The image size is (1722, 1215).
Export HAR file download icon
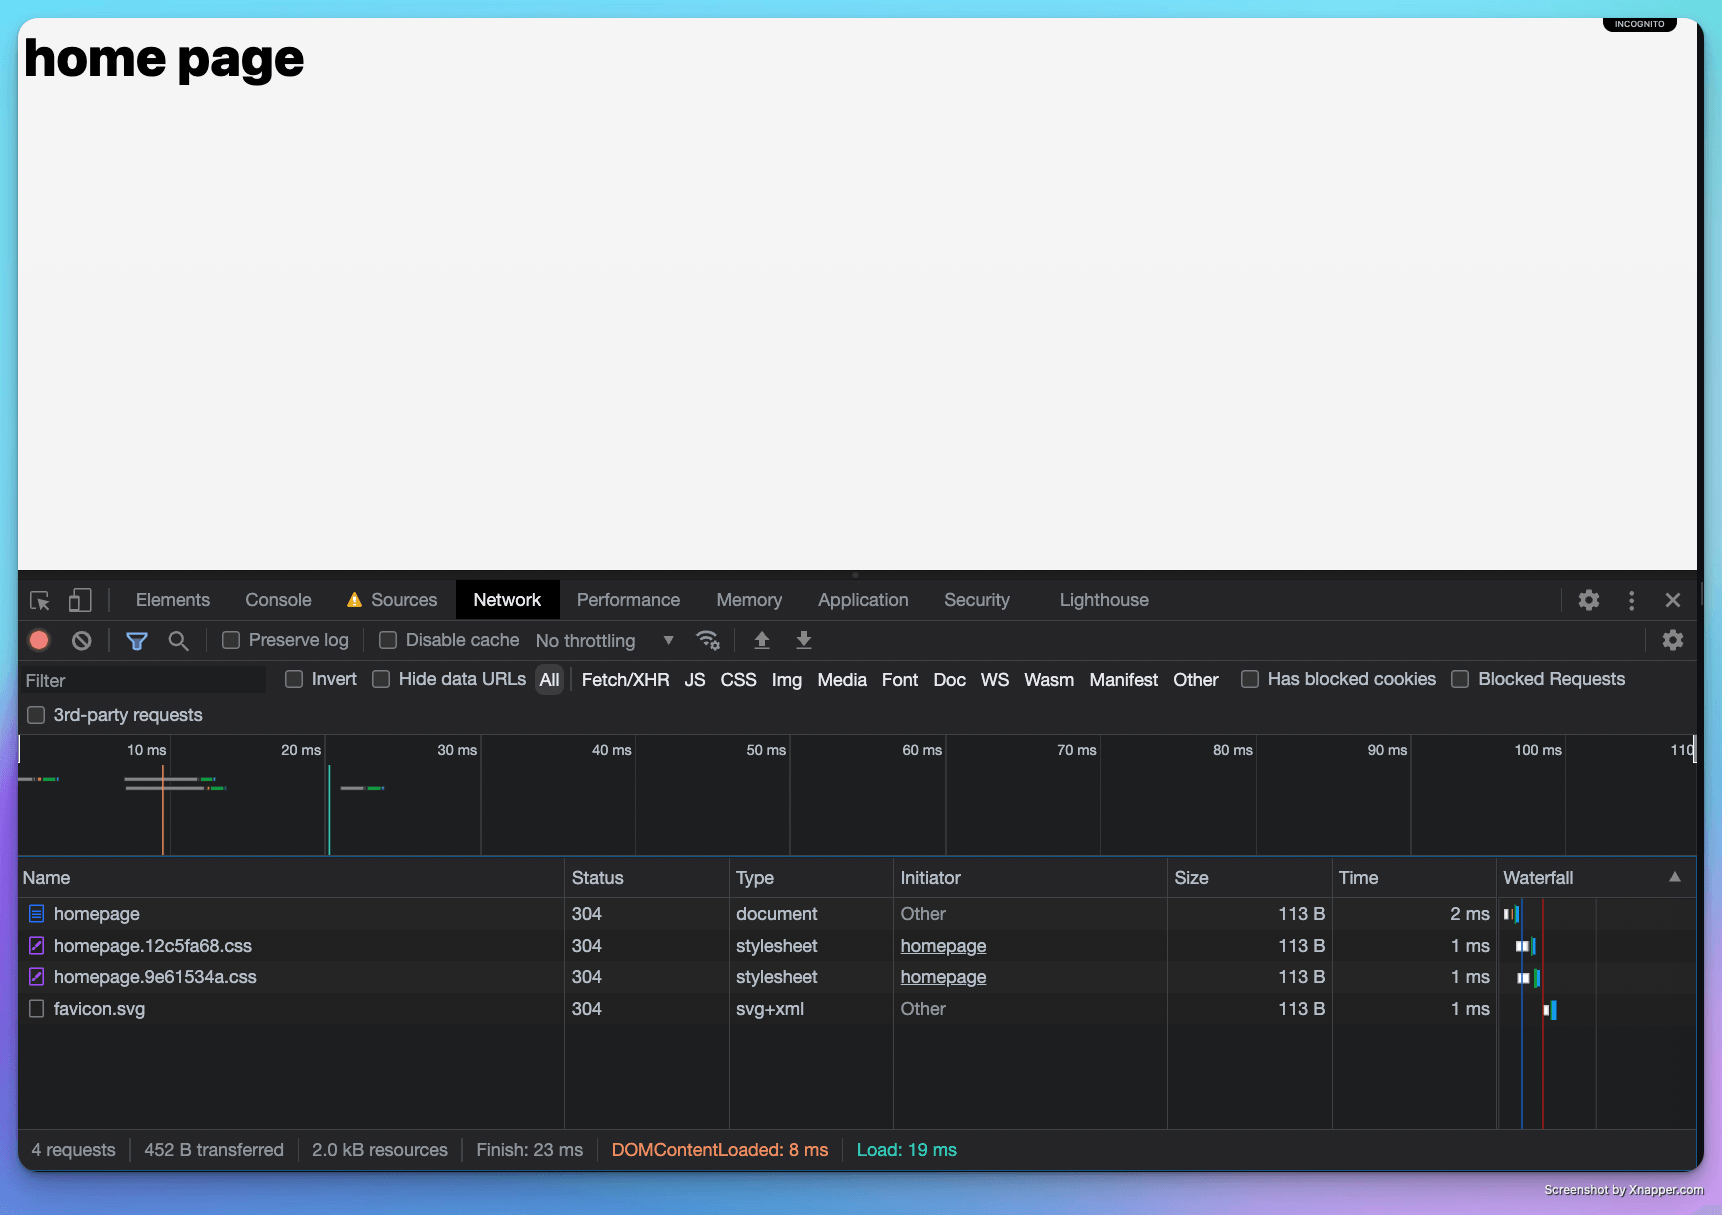804,640
